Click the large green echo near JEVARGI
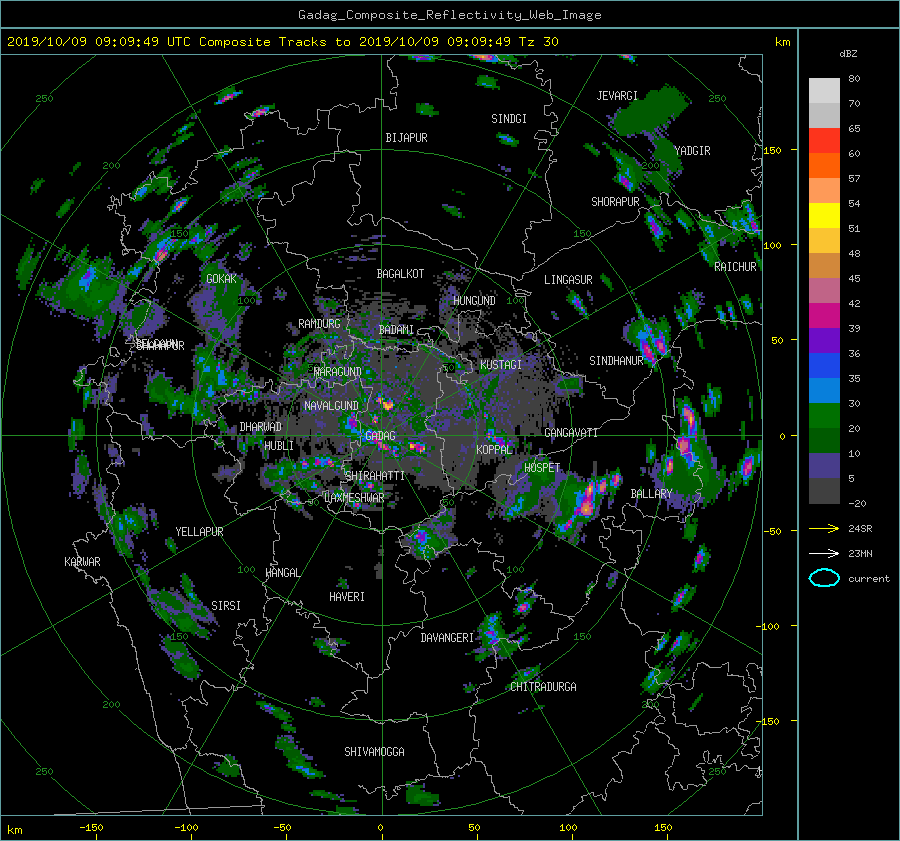The width and height of the screenshot is (900, 841). 651,112
